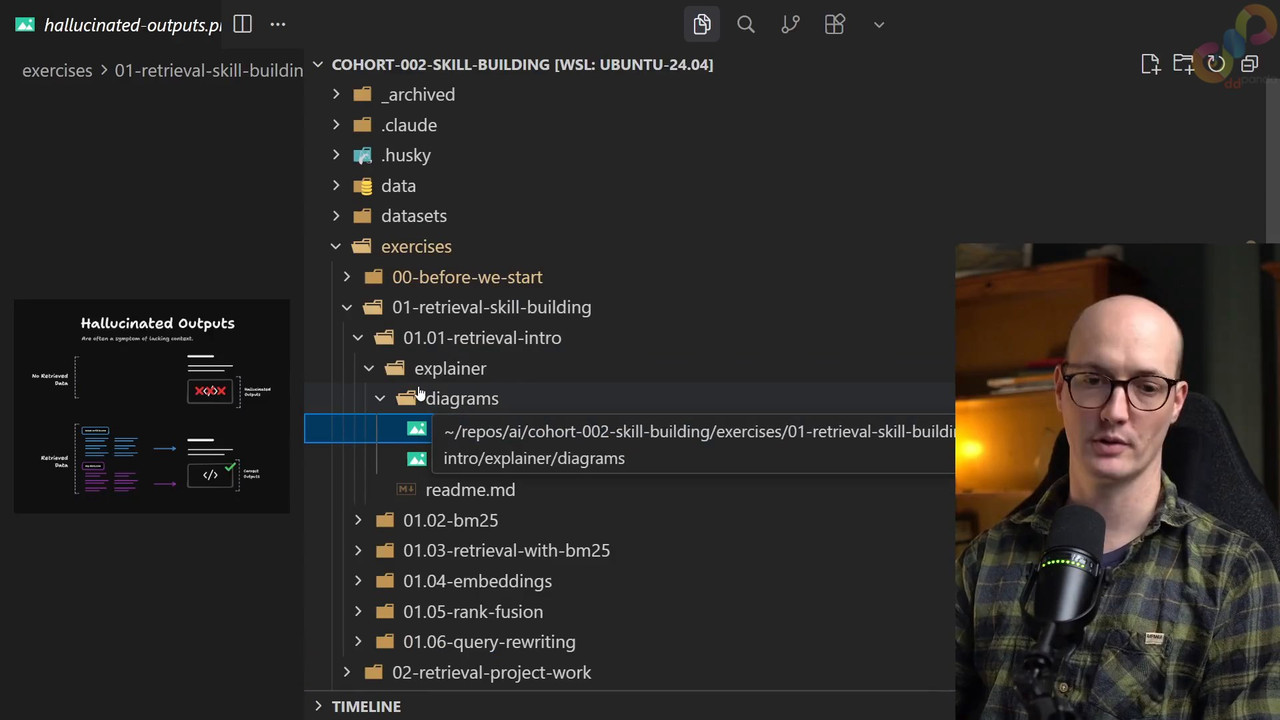Viewport: 1280px width, 720px height.
Task: Collapse all folders in Explorer
Action: 1249,64
